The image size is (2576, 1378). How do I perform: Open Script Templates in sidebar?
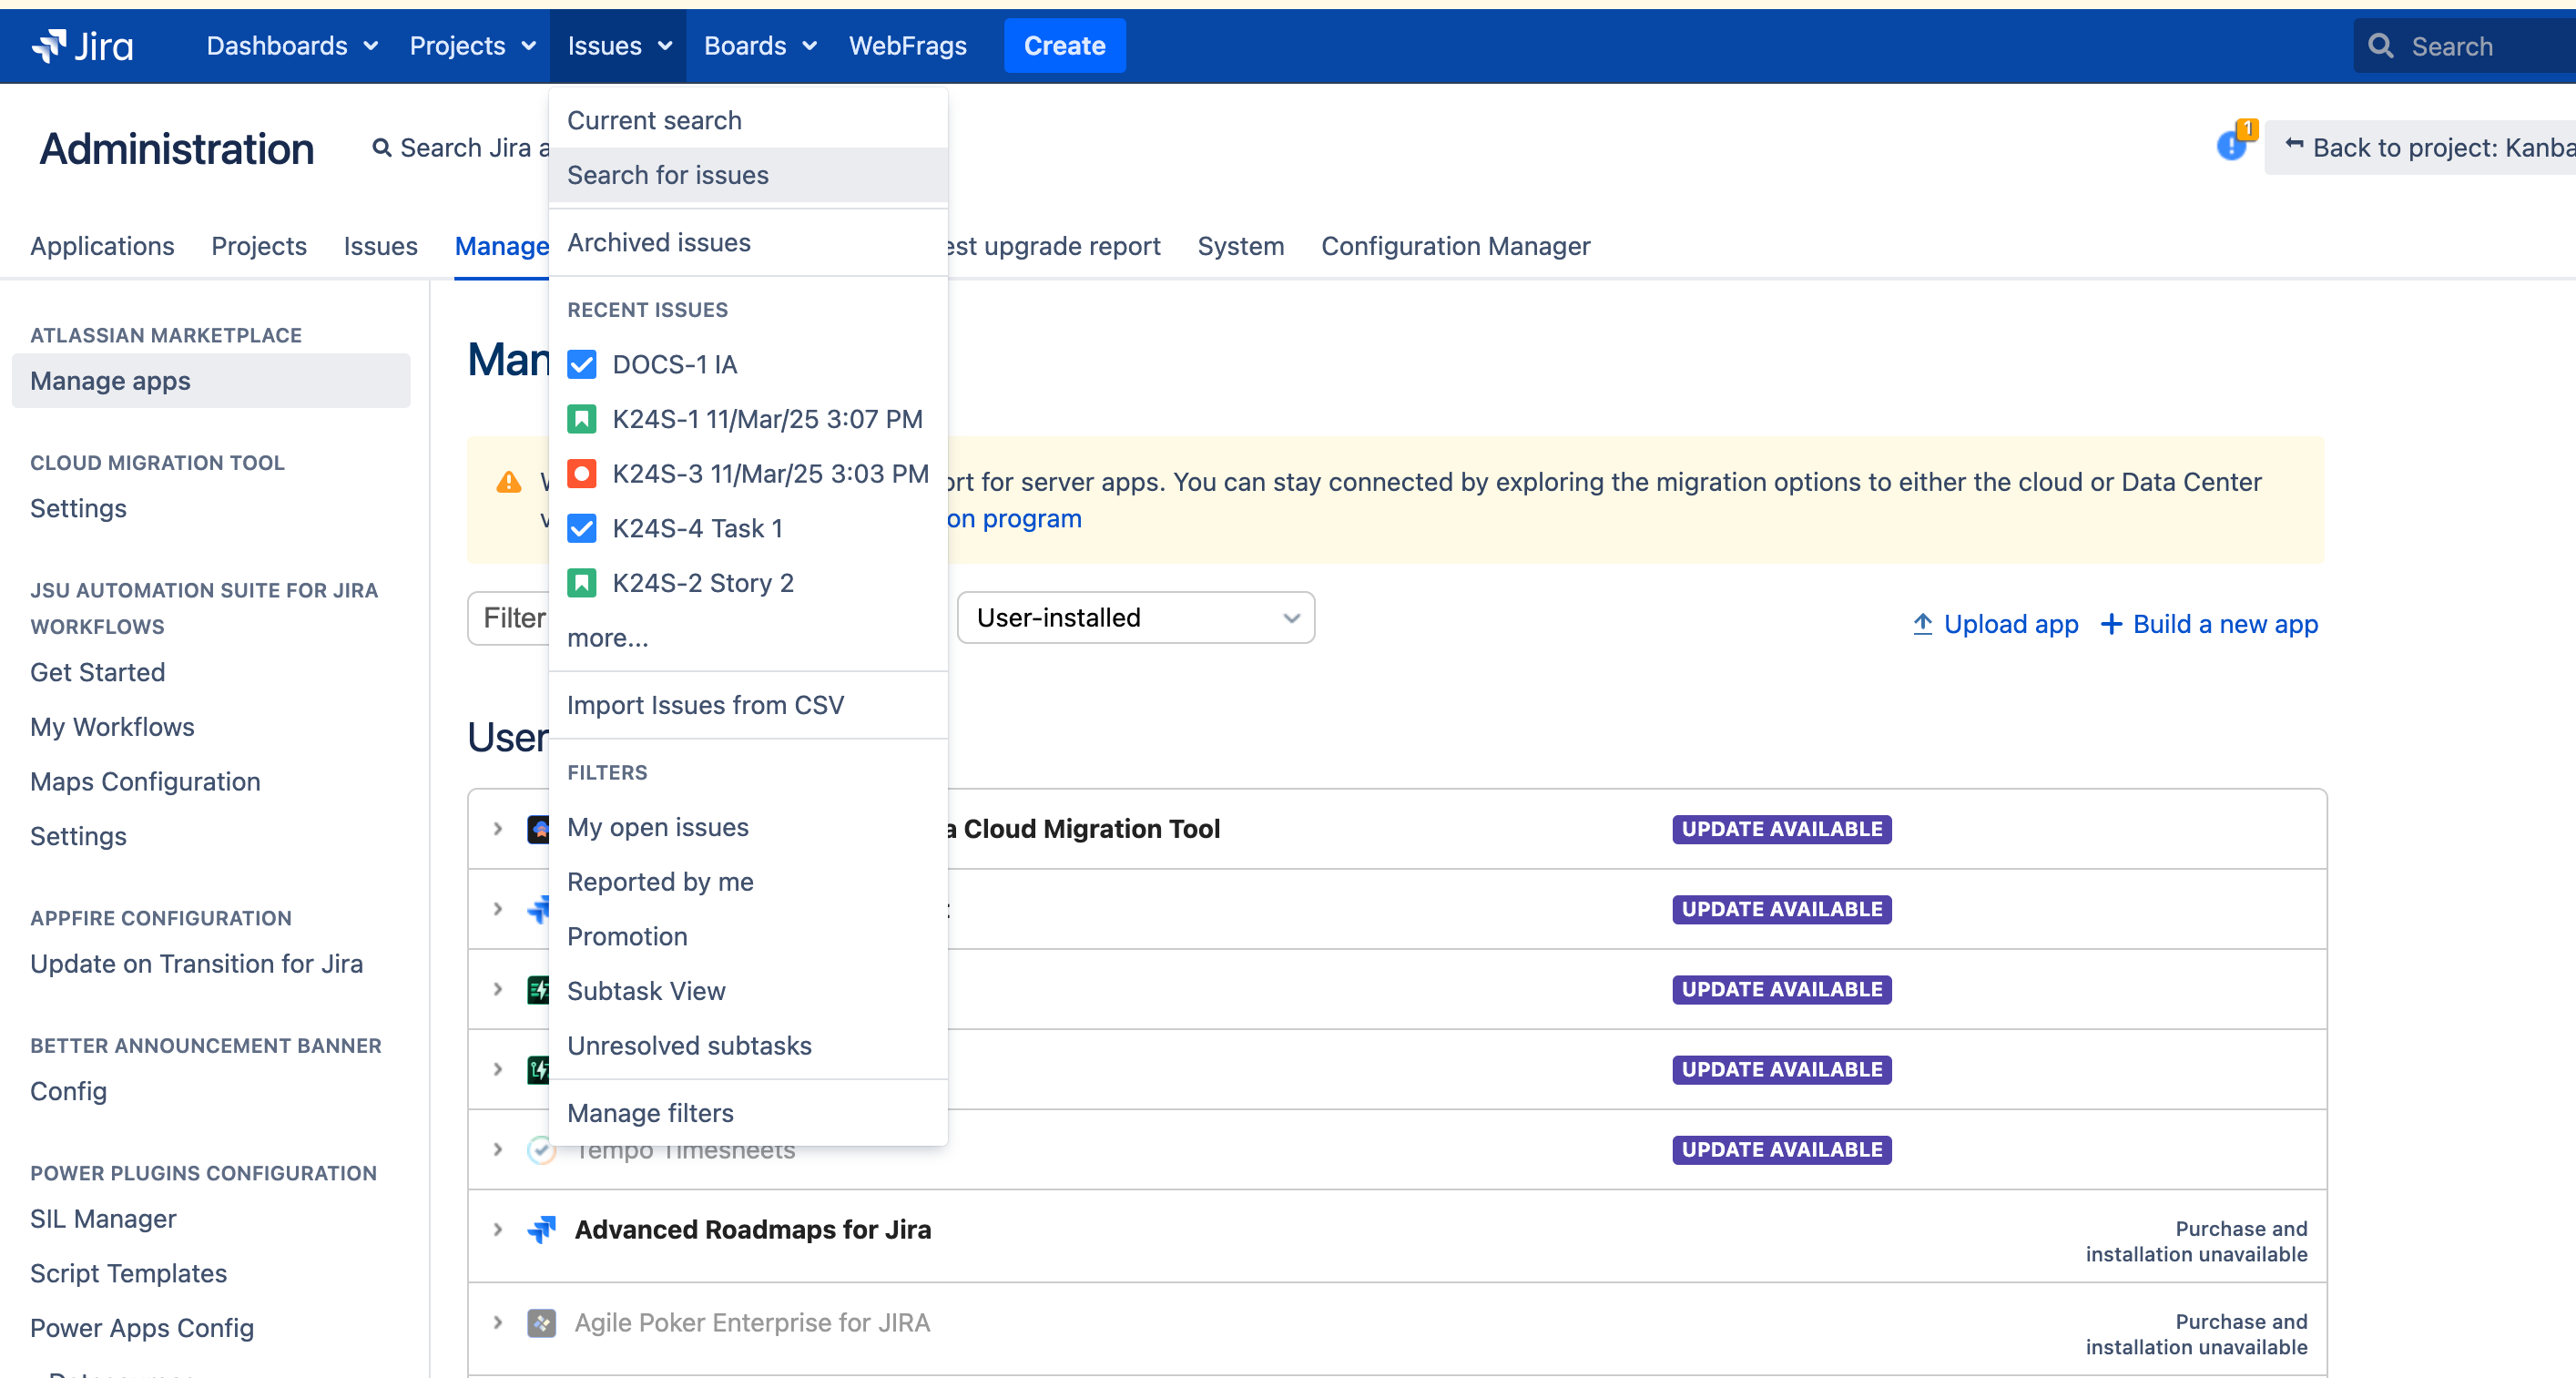pyautogui.click(x=128, y=1274)
